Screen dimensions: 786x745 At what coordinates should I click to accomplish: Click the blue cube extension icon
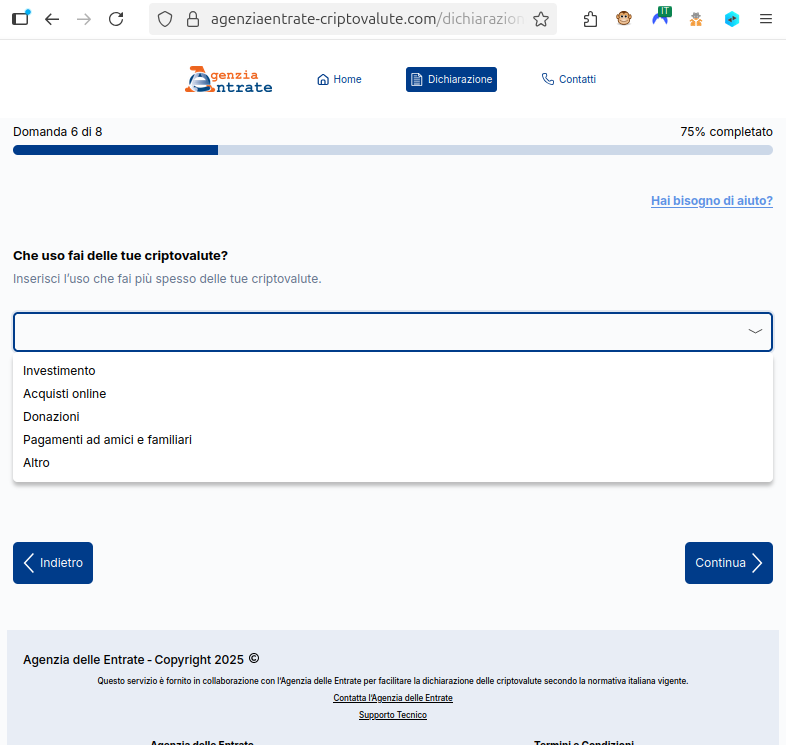(x=732, y=19)
